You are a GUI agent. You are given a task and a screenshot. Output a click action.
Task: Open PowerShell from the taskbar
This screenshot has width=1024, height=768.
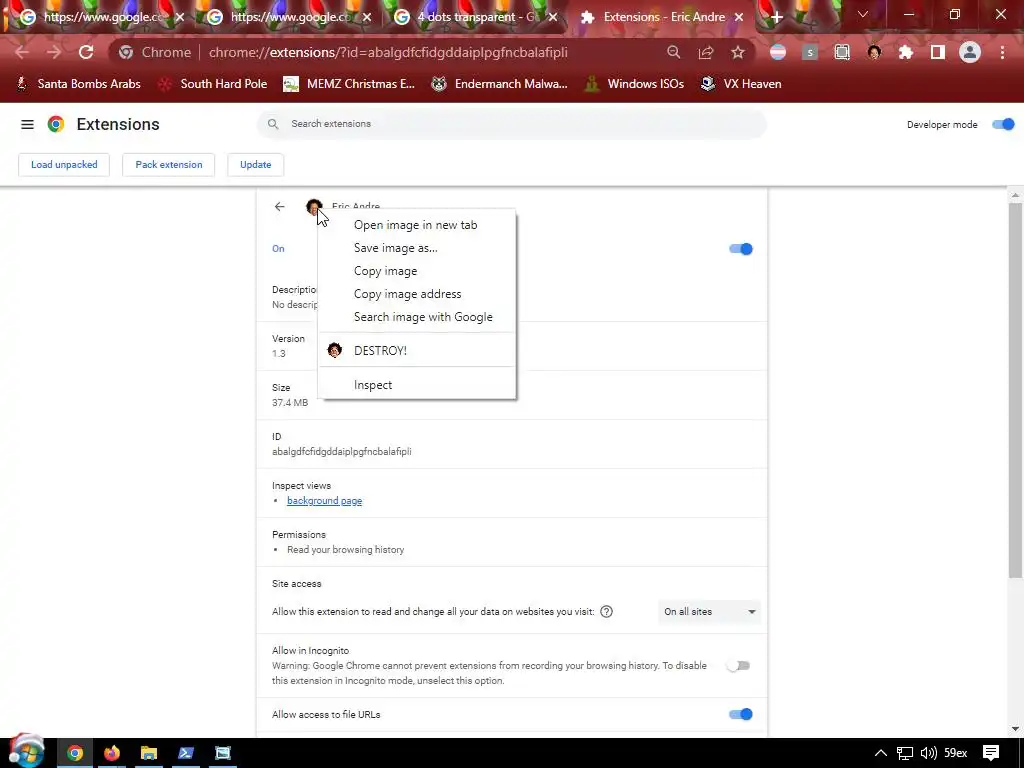click(186, 753)
